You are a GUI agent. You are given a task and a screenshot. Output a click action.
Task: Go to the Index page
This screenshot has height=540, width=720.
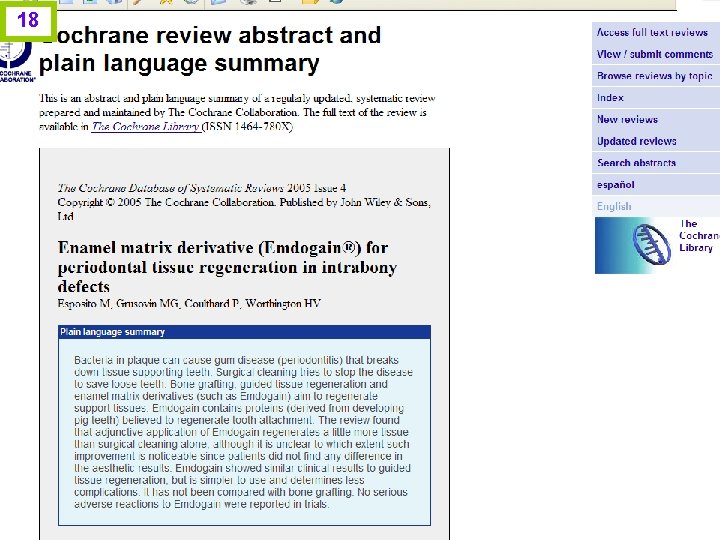(x=610, y=98)
